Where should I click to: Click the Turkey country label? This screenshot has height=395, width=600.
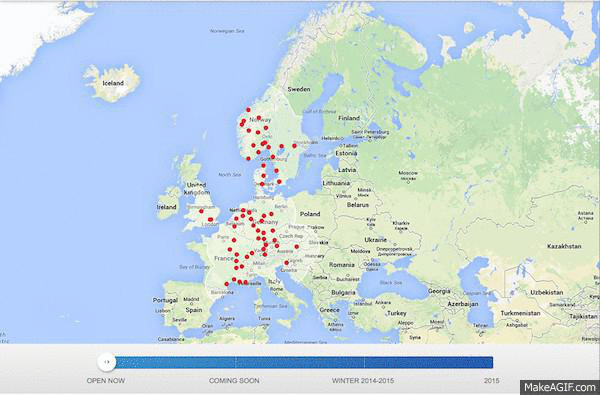(x=396, y=313)
